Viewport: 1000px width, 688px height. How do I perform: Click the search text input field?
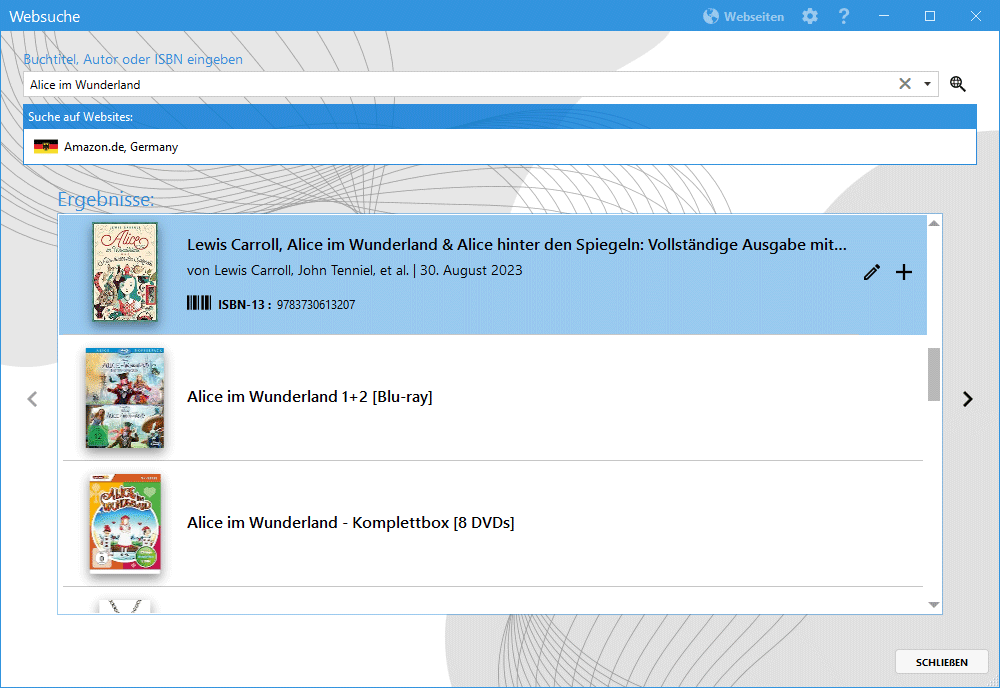[450, 84]
